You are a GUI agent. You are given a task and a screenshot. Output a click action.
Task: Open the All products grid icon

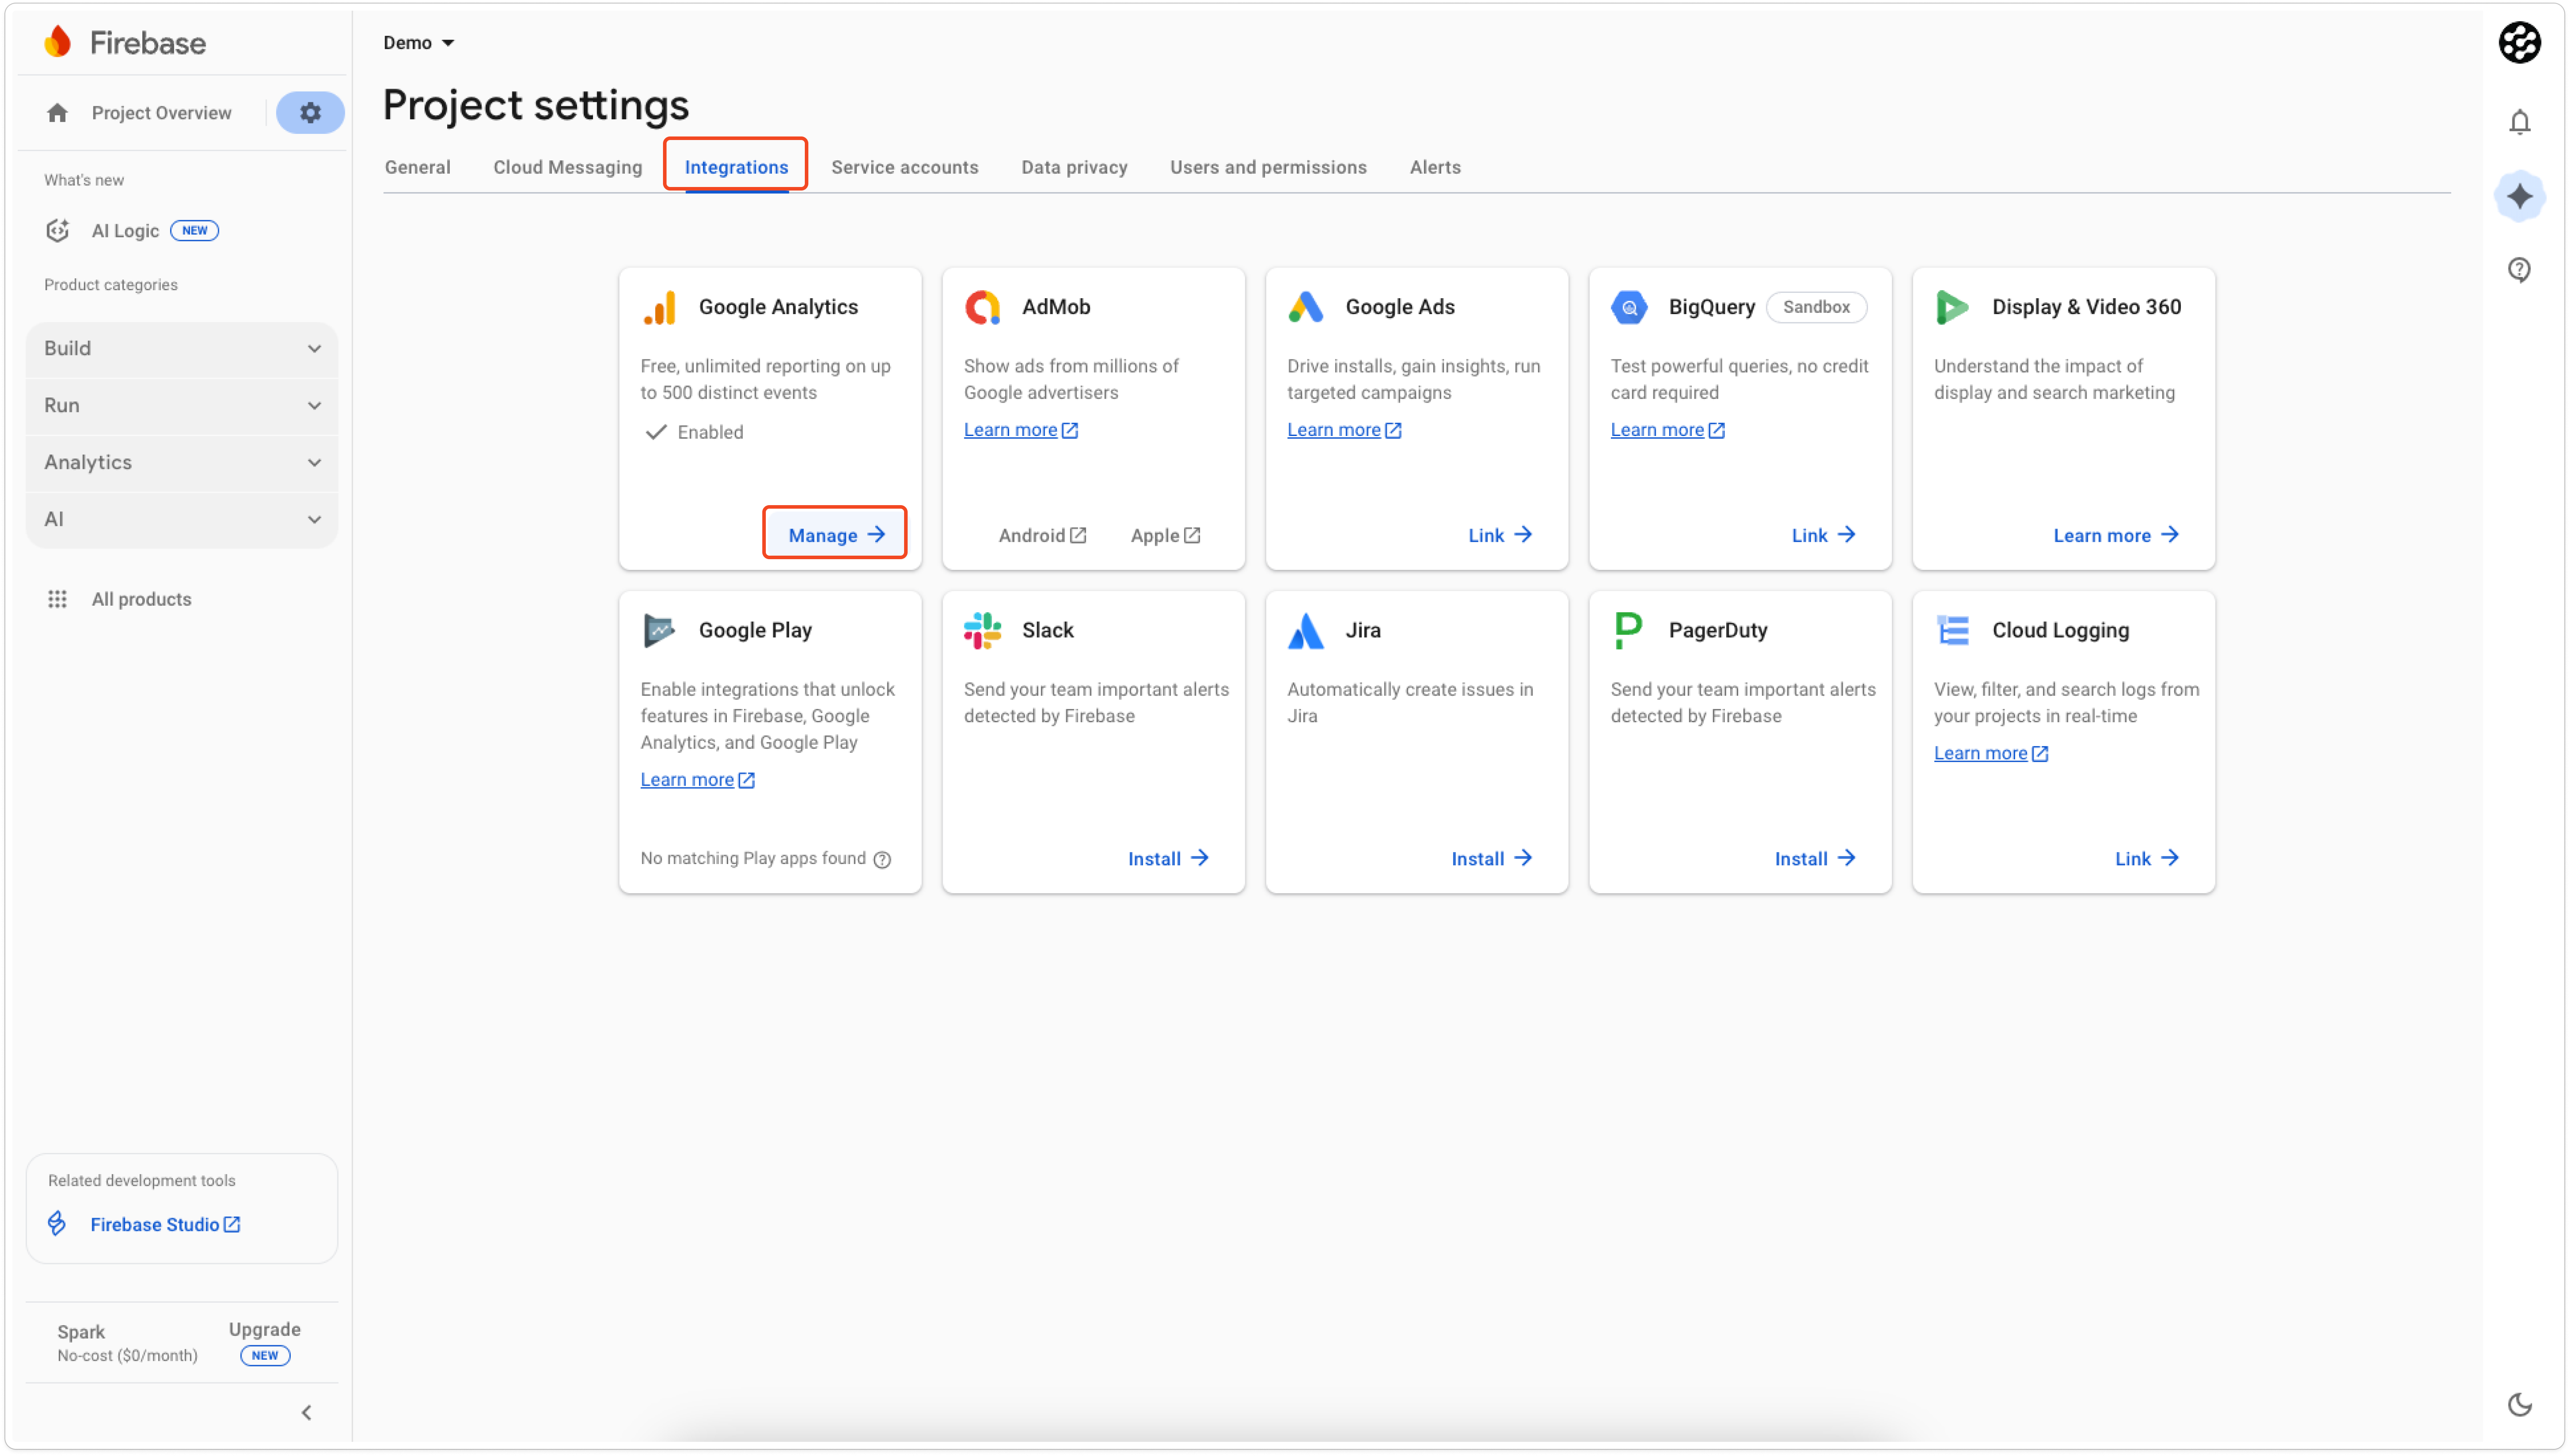(x=57, y=599)
